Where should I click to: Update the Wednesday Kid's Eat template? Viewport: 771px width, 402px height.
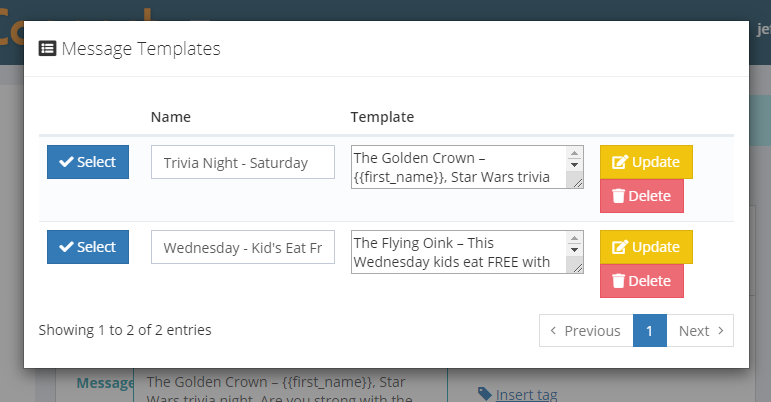pyautogui.click(x=646, y=247)
